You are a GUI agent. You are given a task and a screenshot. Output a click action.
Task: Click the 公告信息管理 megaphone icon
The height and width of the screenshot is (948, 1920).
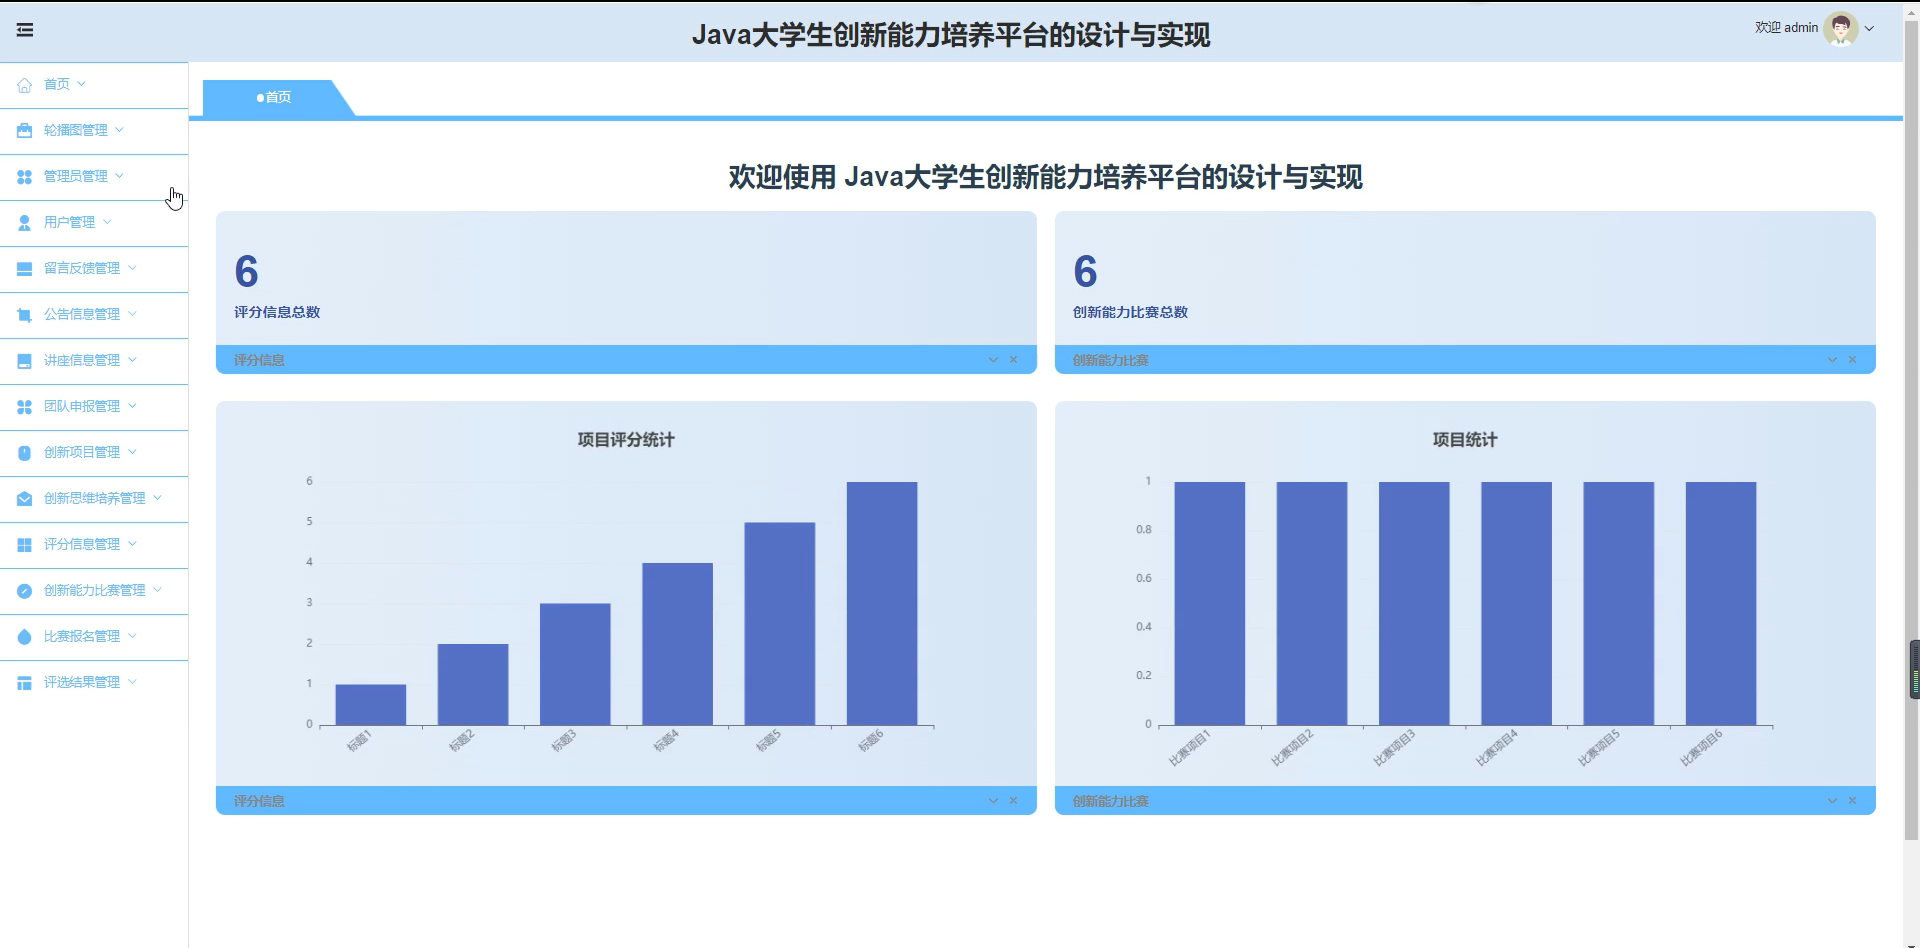(23, 314)
